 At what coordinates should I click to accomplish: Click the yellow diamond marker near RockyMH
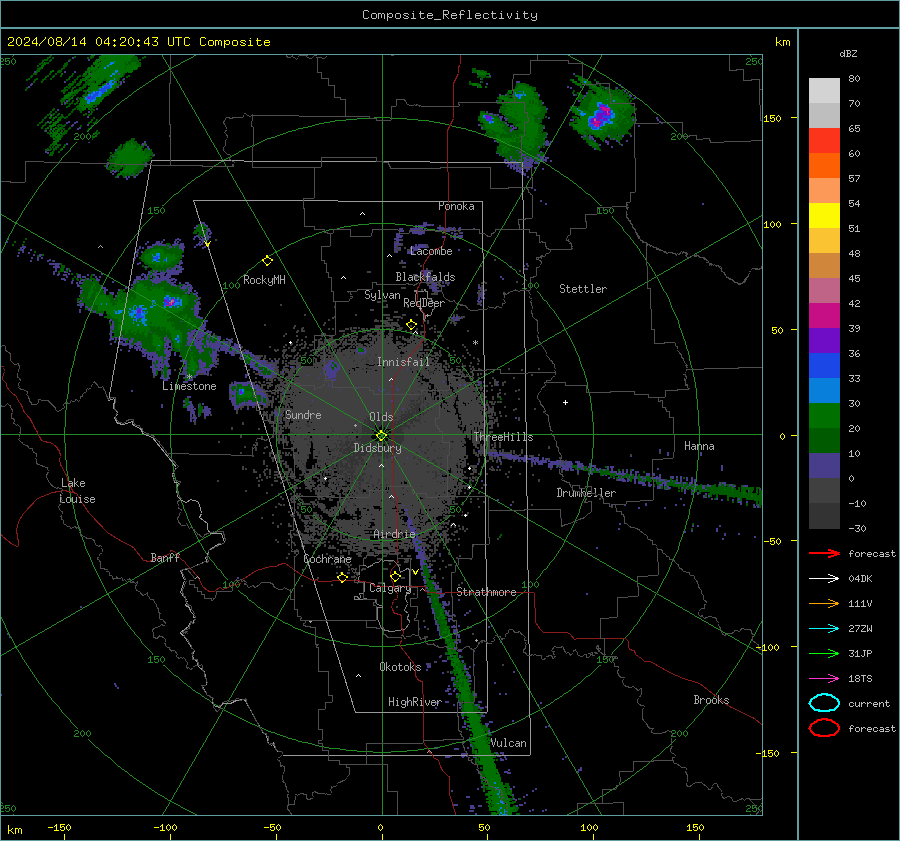[267, 261]
